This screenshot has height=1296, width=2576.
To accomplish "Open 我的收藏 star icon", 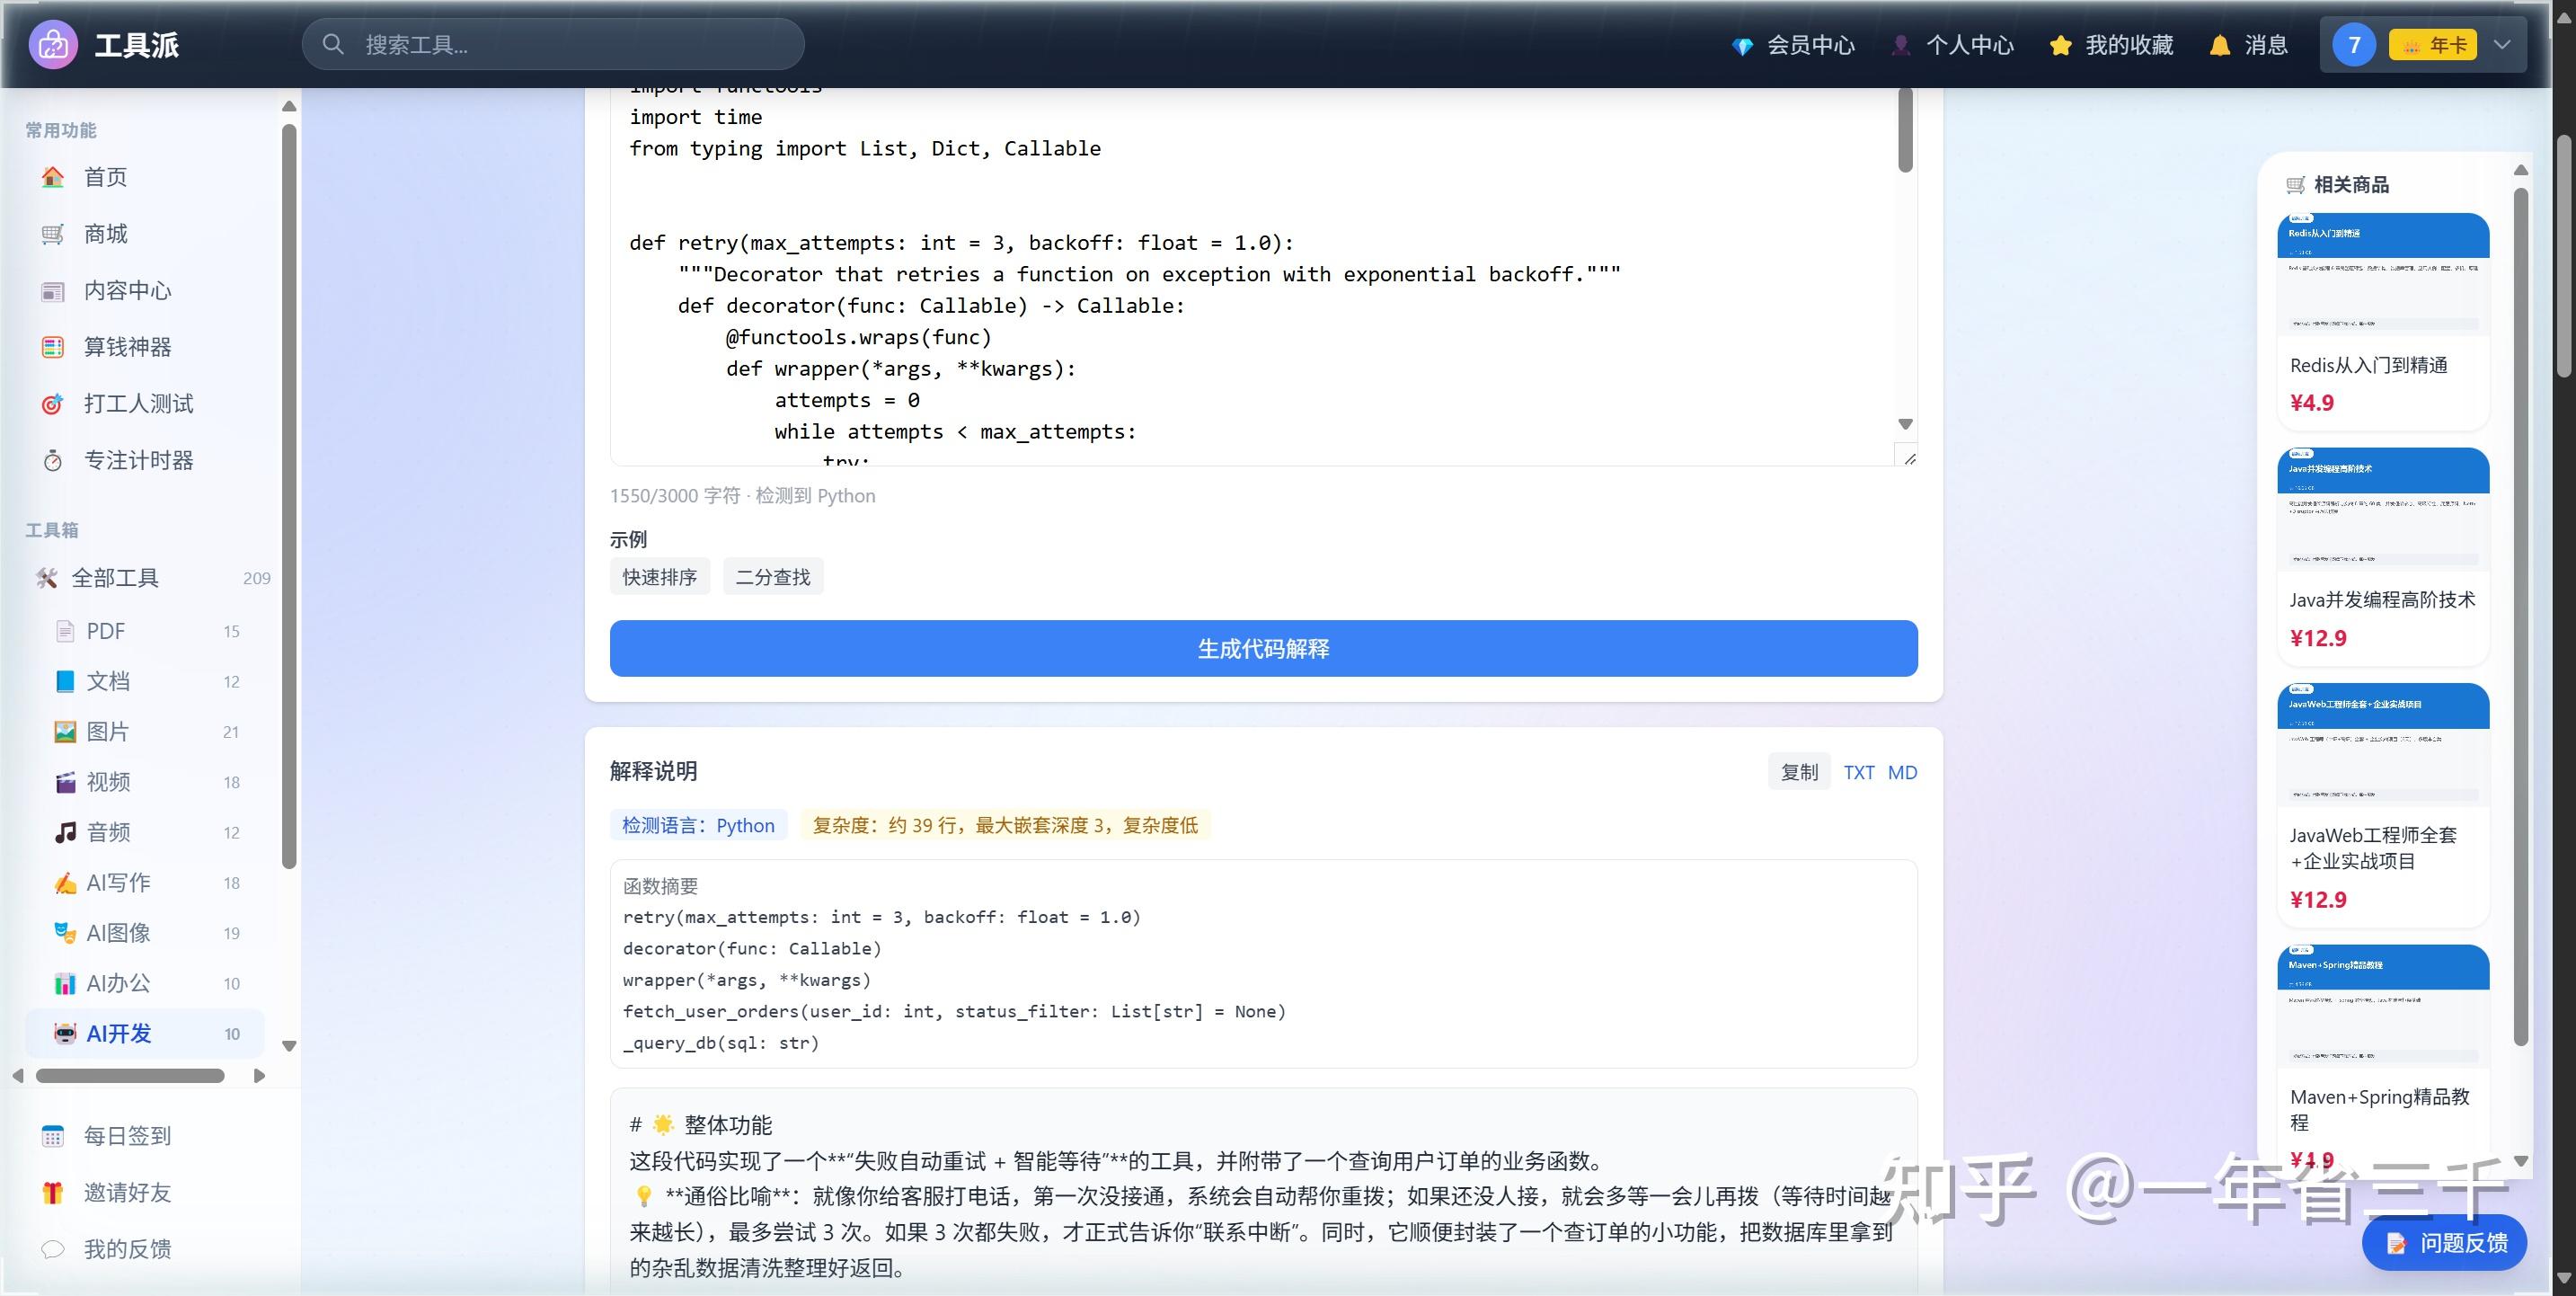I will 2060,45.
